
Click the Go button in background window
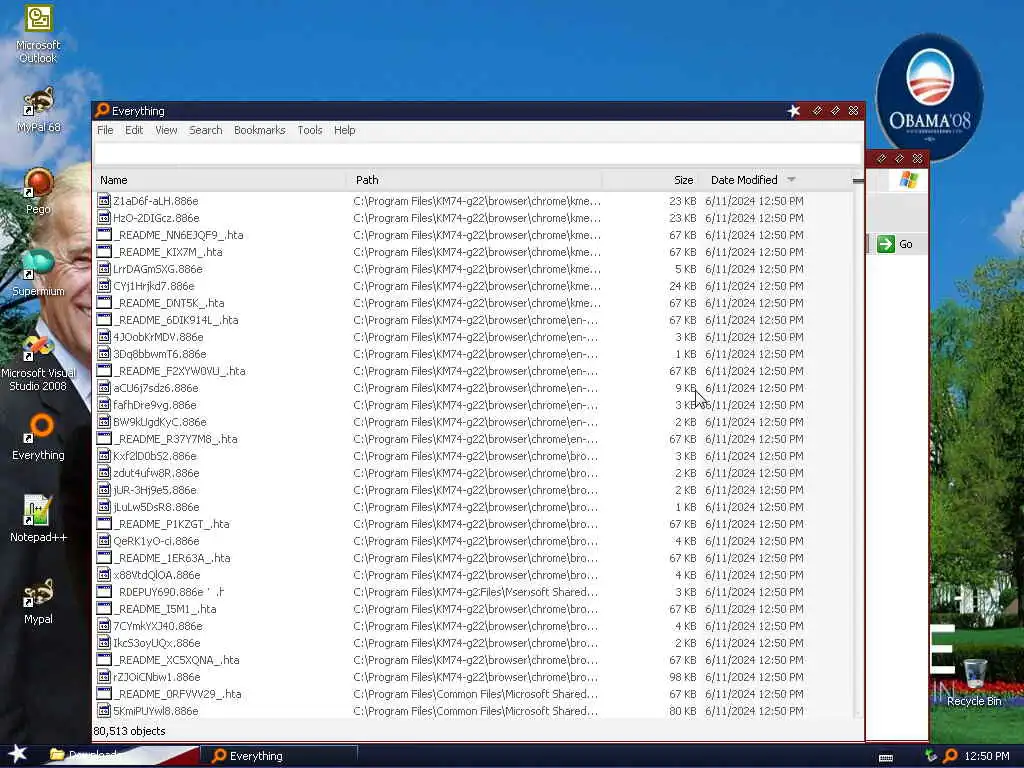point(895,244)
